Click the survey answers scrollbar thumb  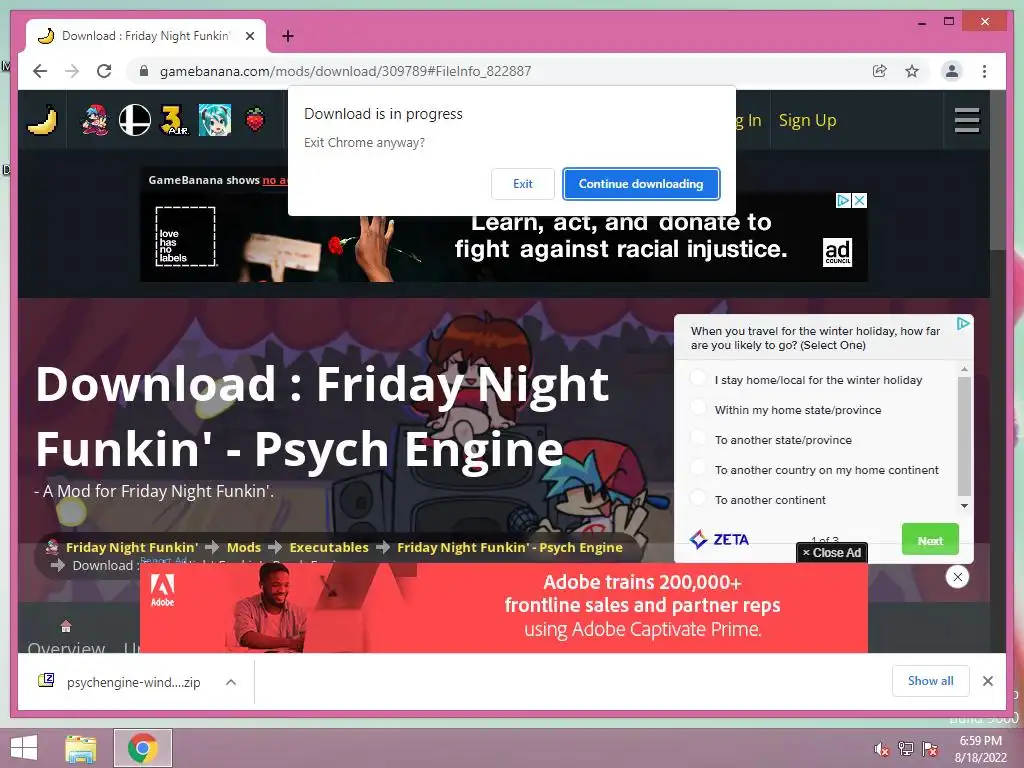point(964,436)
